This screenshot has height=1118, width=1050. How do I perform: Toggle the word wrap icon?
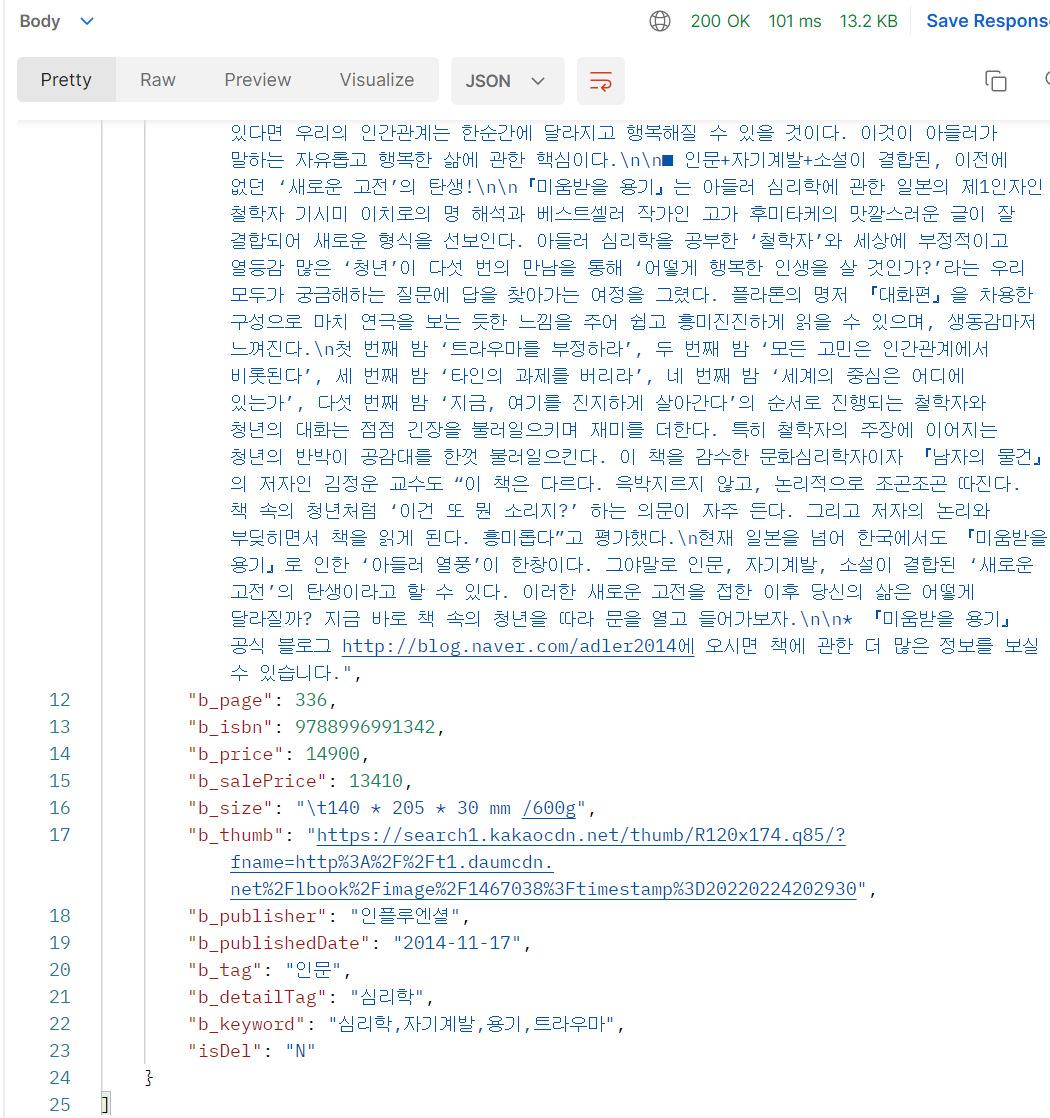point(601,81)
